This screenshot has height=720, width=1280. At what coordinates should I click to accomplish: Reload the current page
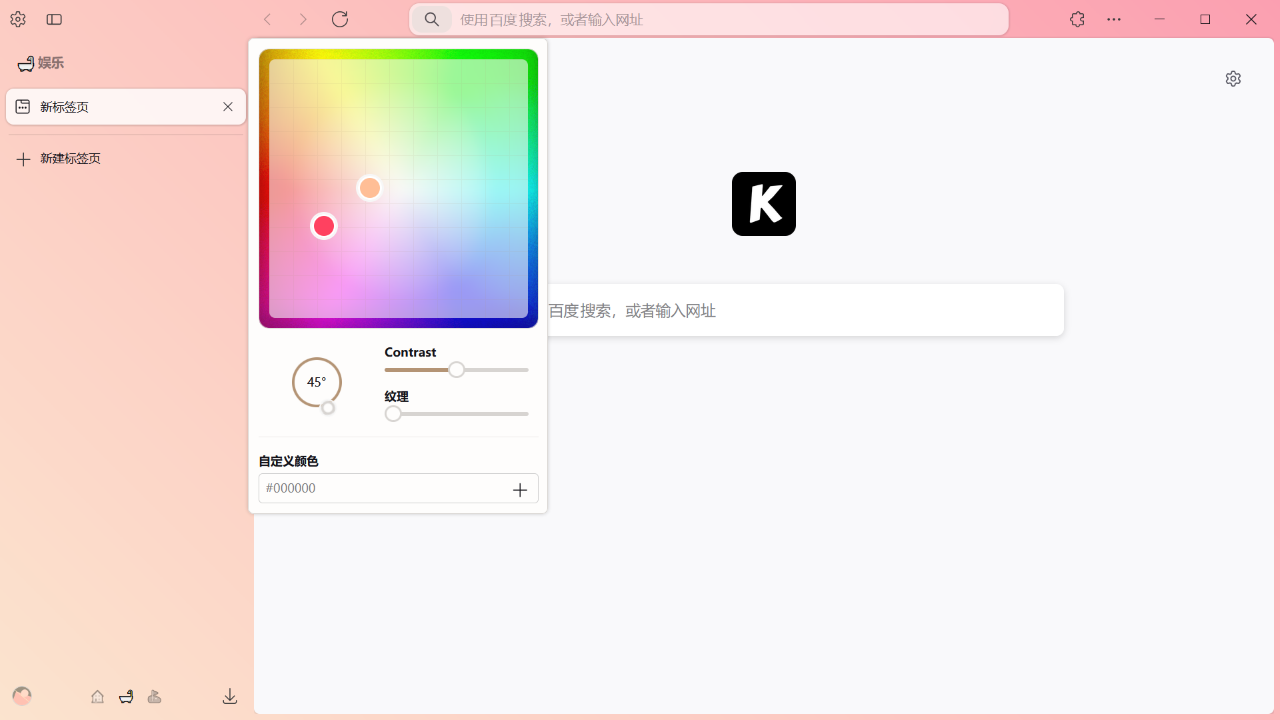pos(340,19)
